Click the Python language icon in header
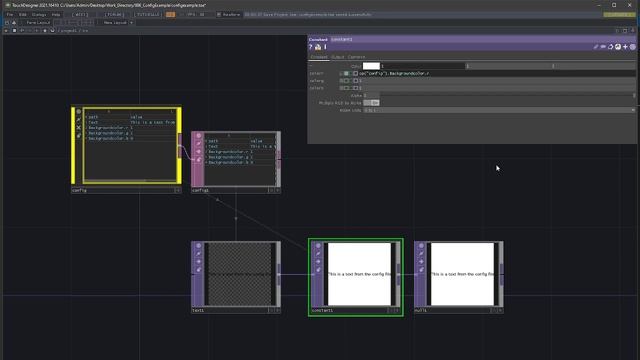This screenshot has width=640, height=360. pyautogui.click(x=618, y=47)
